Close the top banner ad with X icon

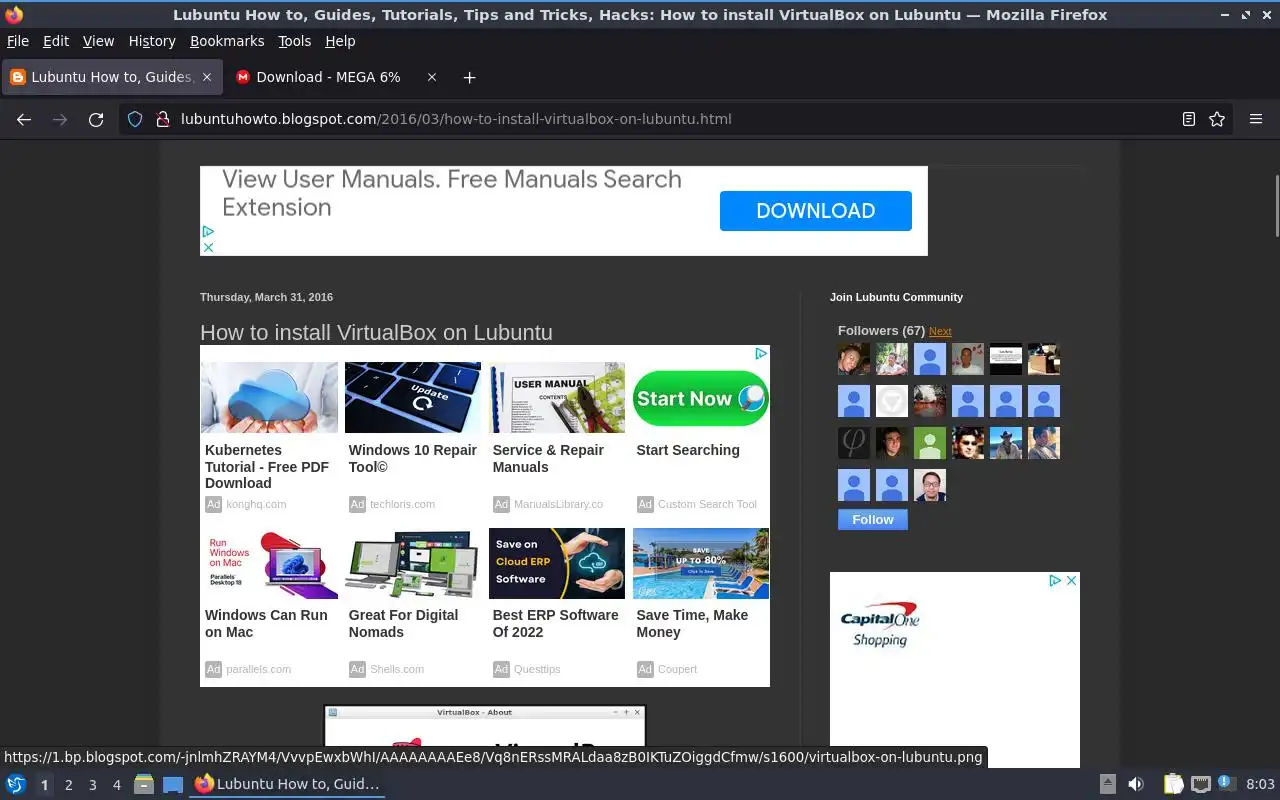coord(208,247)
